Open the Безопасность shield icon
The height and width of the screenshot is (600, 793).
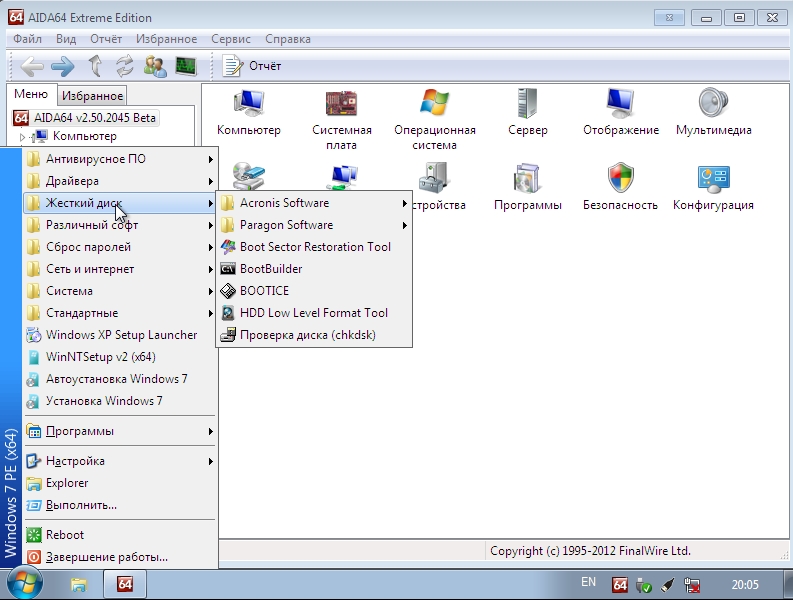point(620,179)
